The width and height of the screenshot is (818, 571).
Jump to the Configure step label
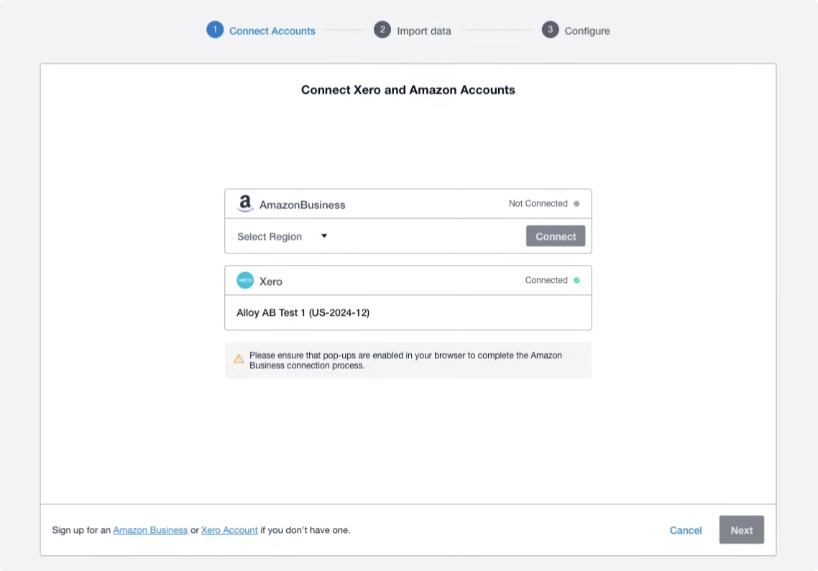point(587,31)
